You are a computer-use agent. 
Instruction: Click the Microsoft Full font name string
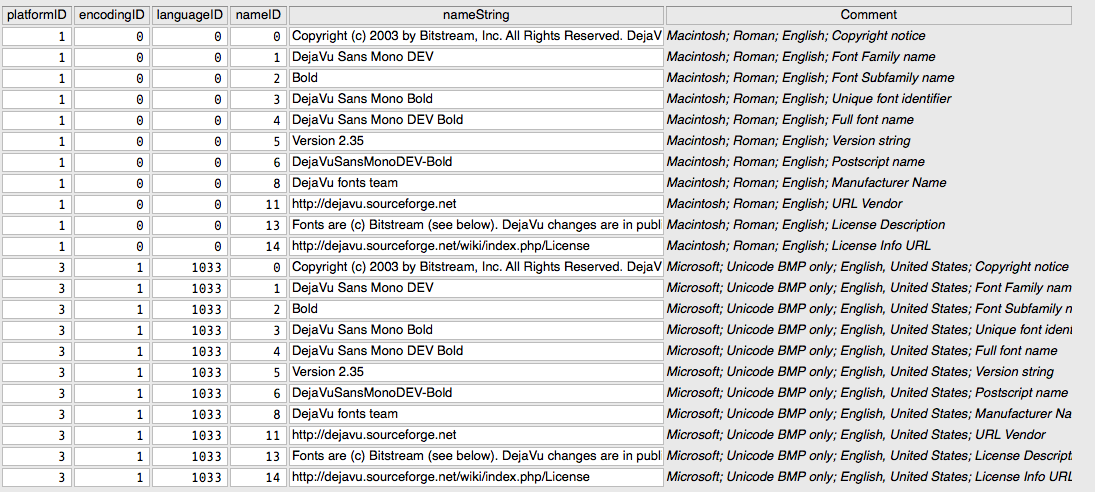[476, 351]
